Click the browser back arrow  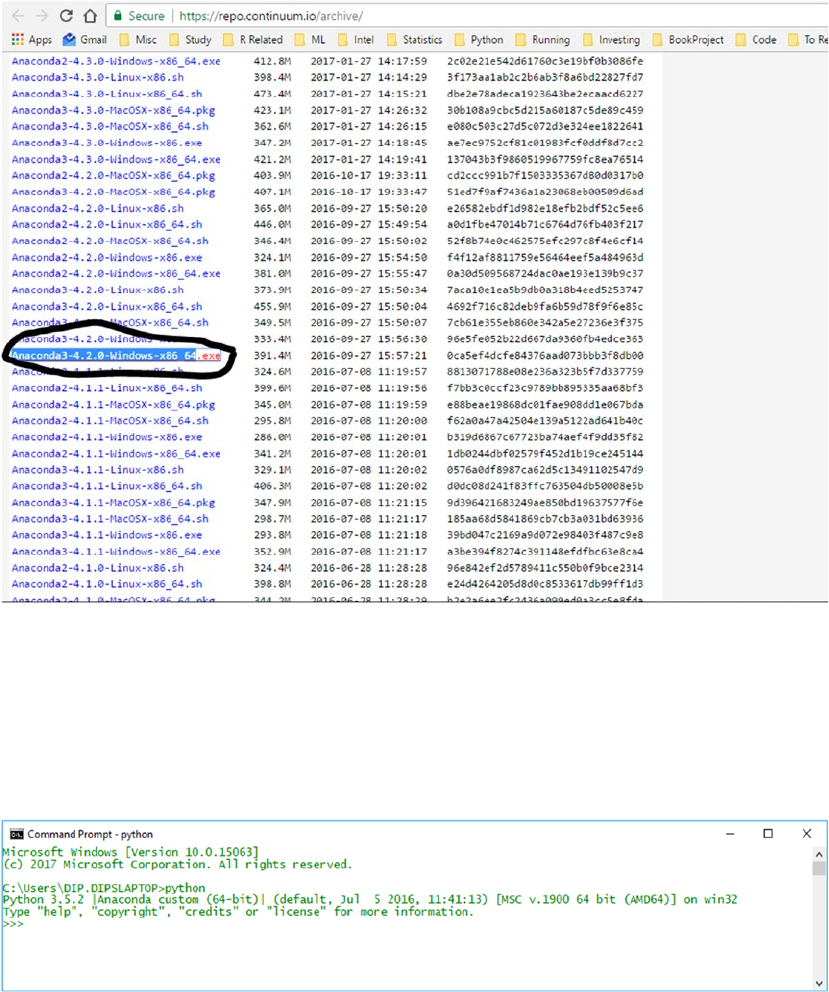coord(18,15)
